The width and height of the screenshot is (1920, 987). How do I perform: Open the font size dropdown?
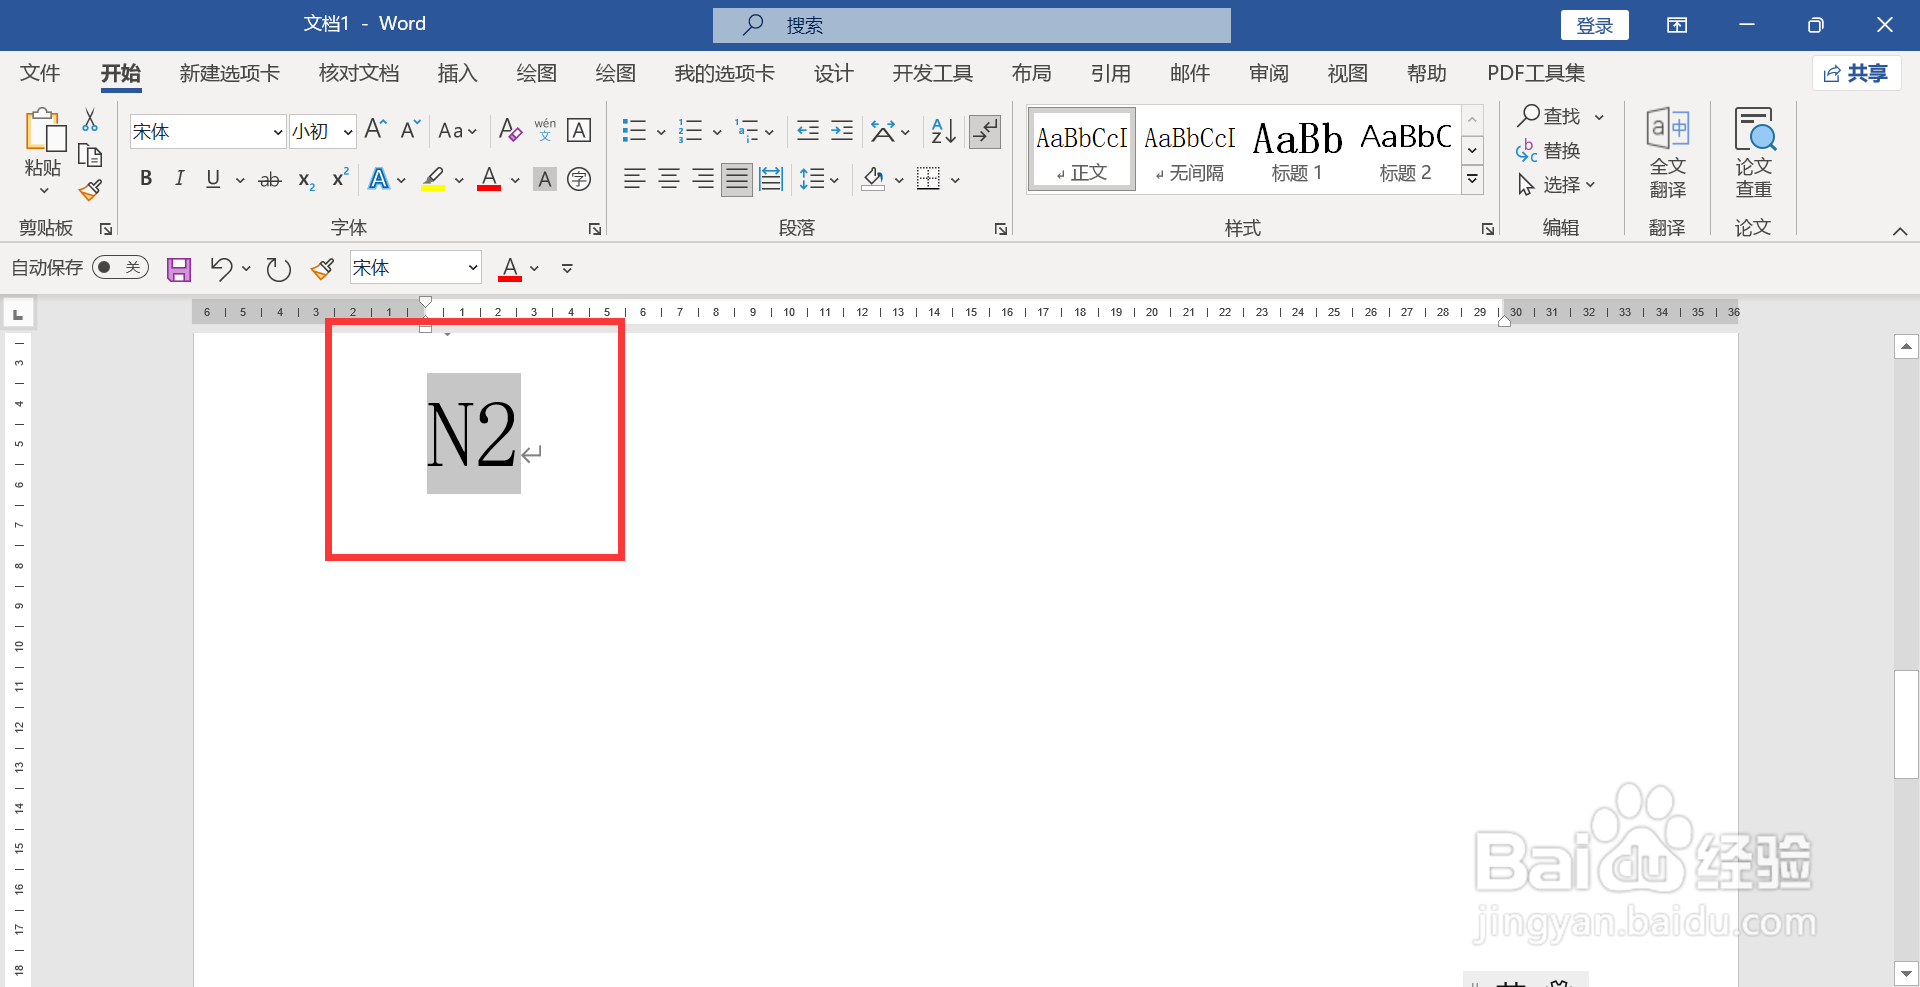[x=347, y=132]
